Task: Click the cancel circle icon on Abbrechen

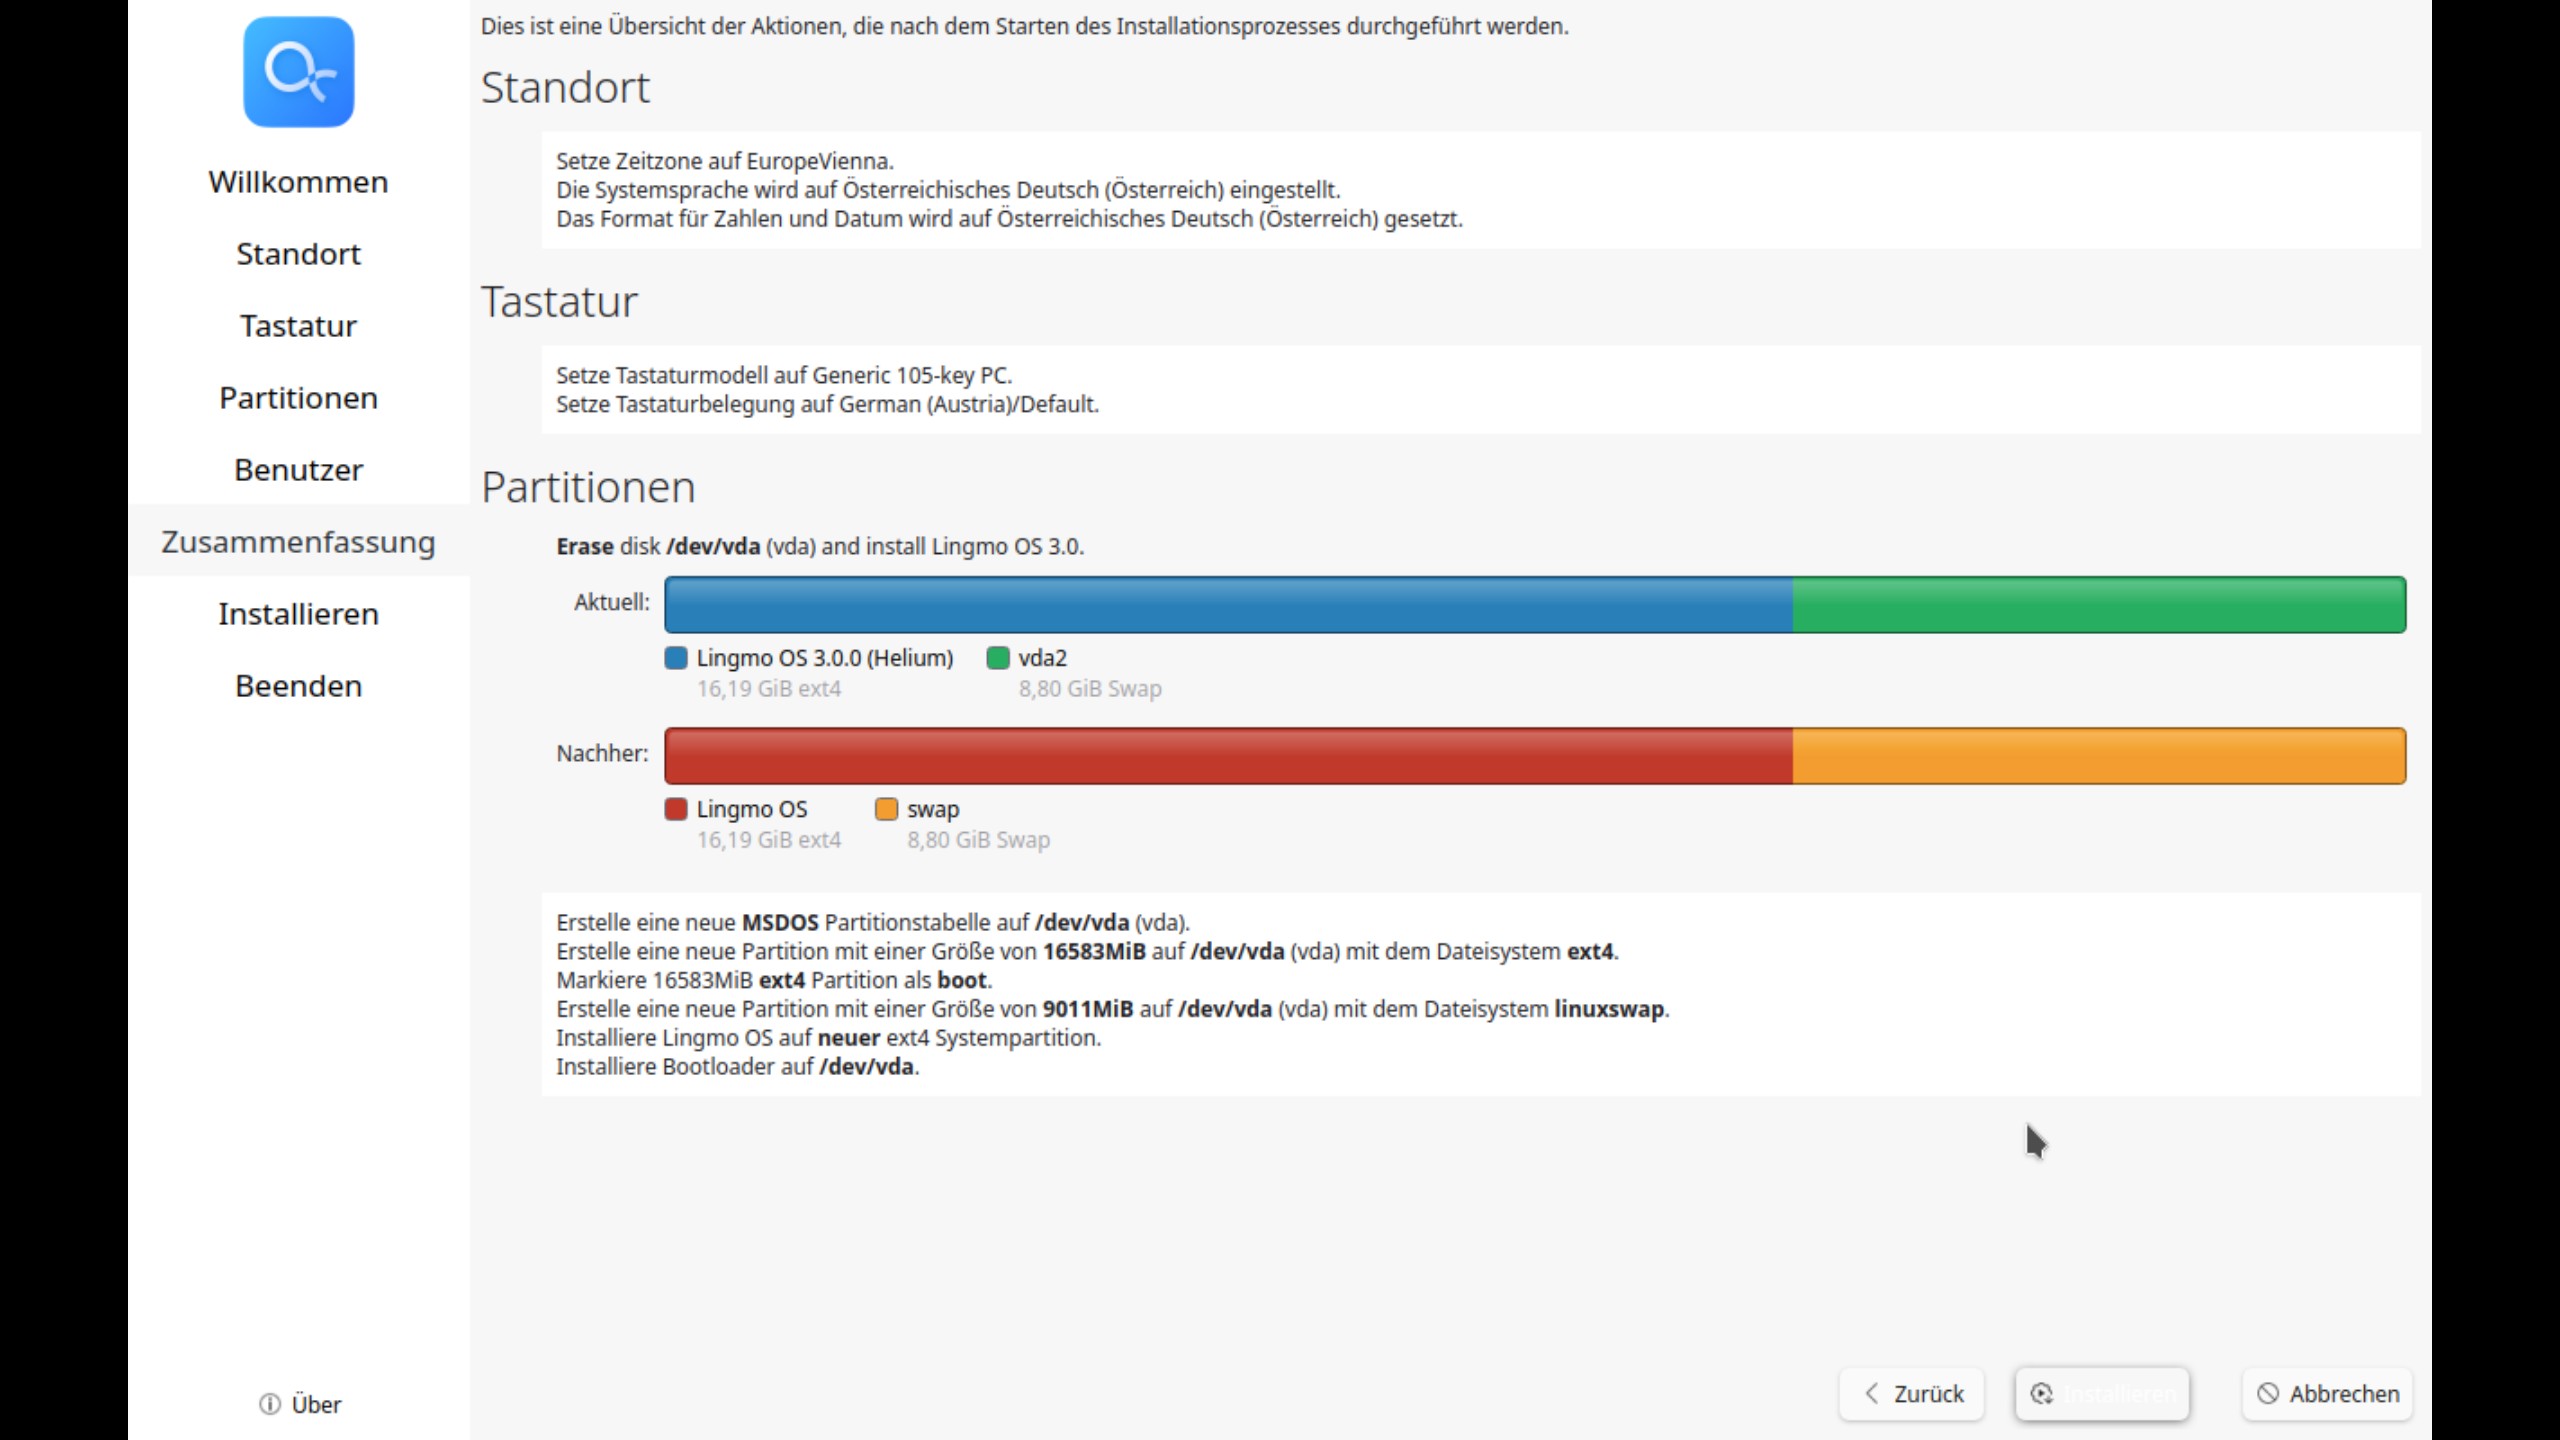Action: [x=2268, y=1394]
